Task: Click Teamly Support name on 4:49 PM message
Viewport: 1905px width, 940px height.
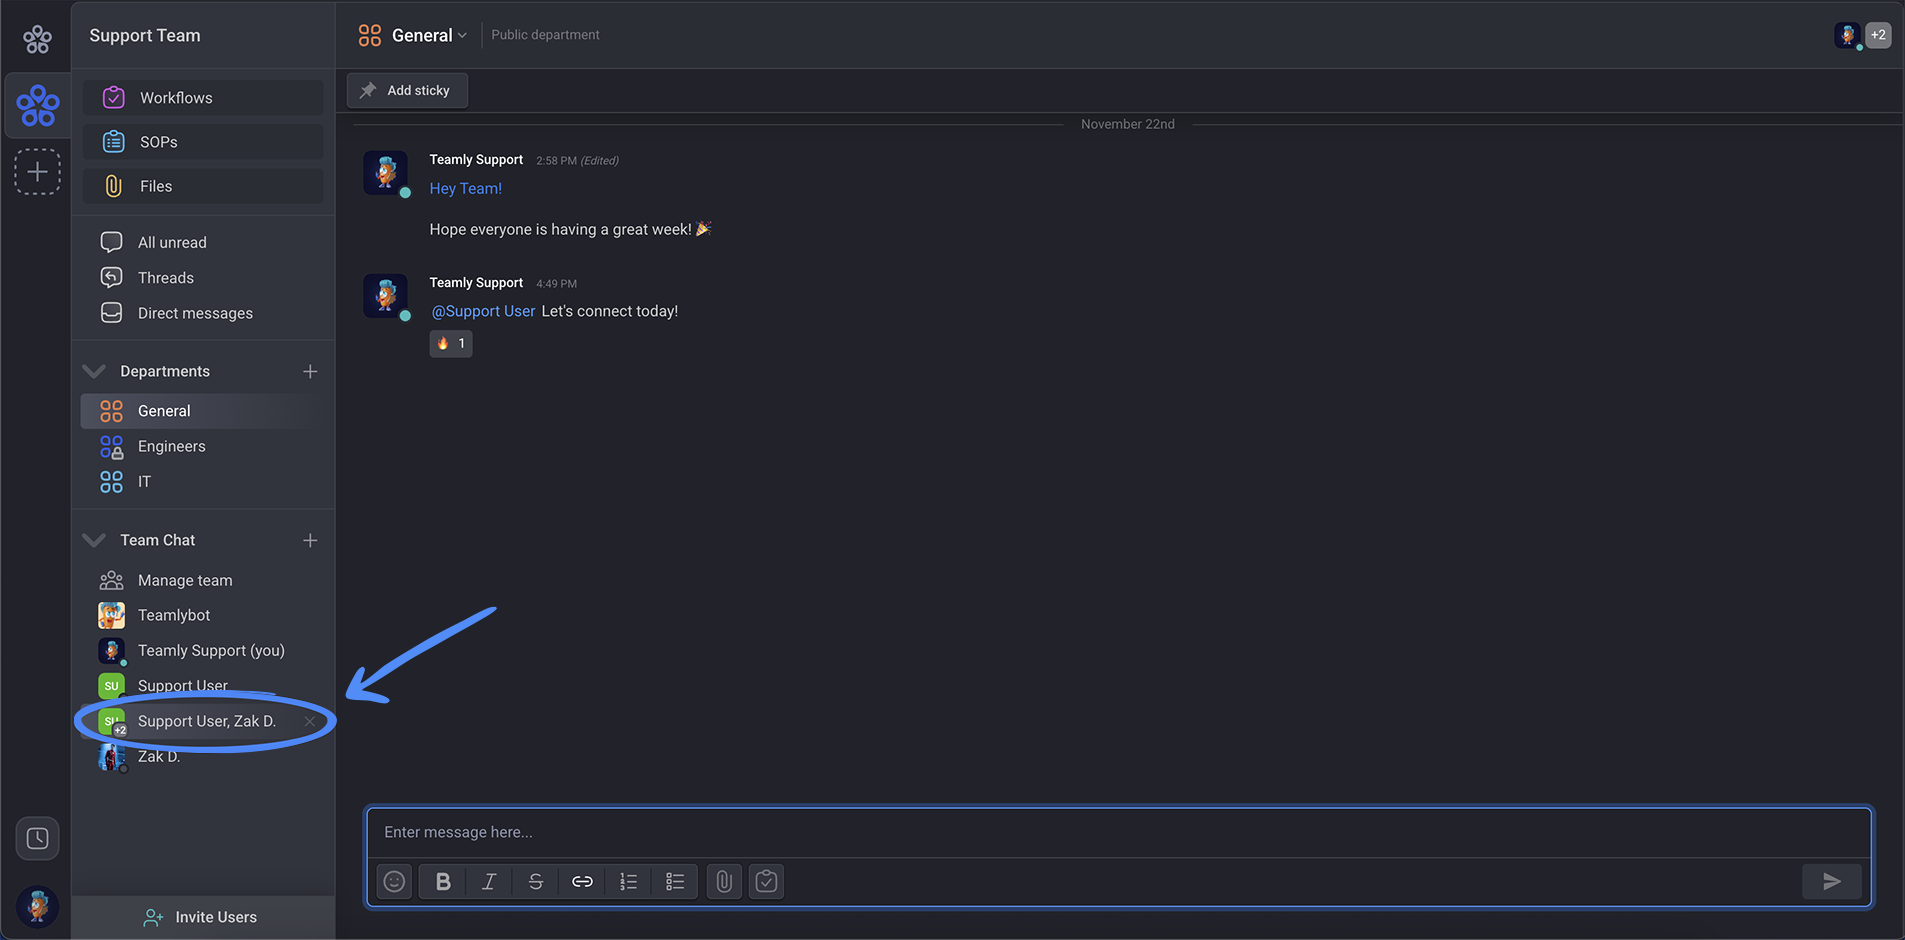Action: pyautogui.click(x=476, y=283)
